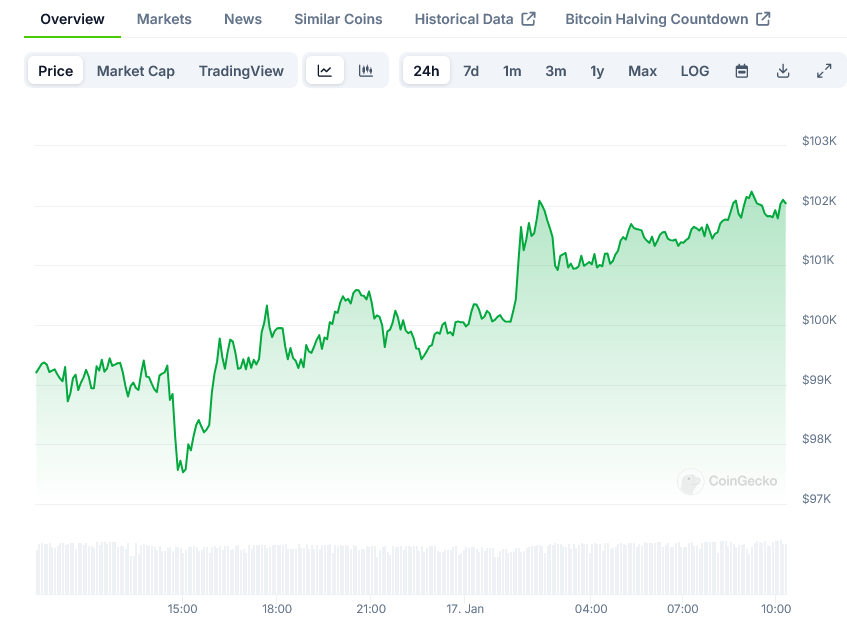Image resolution: width=847 pixels, height=632 pixels.
Task: Select the 7d time range
Action: (x=471, y=71)
